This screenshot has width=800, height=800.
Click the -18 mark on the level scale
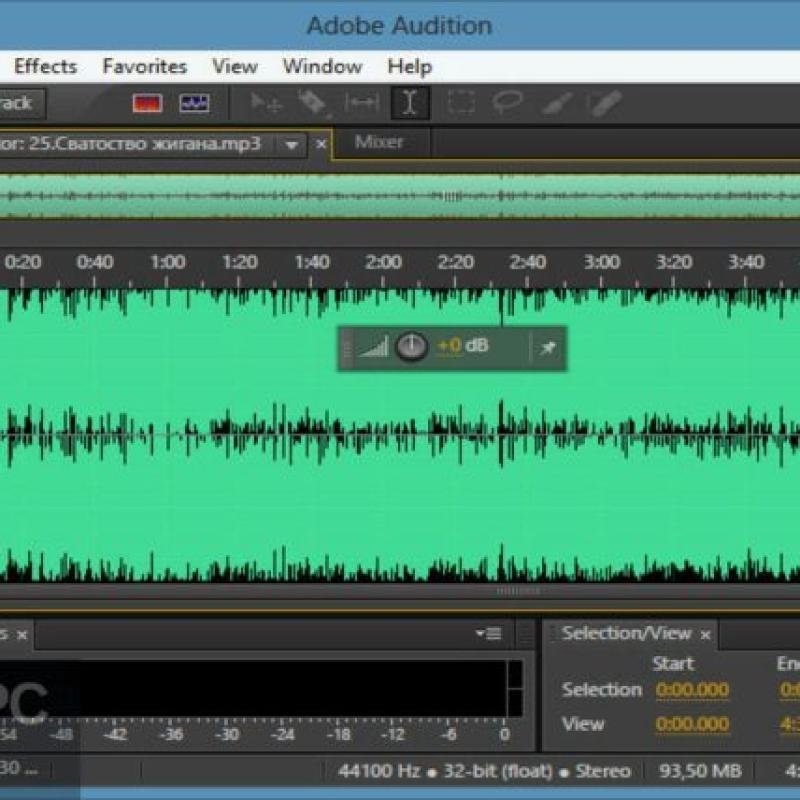[x=338, y=735]
